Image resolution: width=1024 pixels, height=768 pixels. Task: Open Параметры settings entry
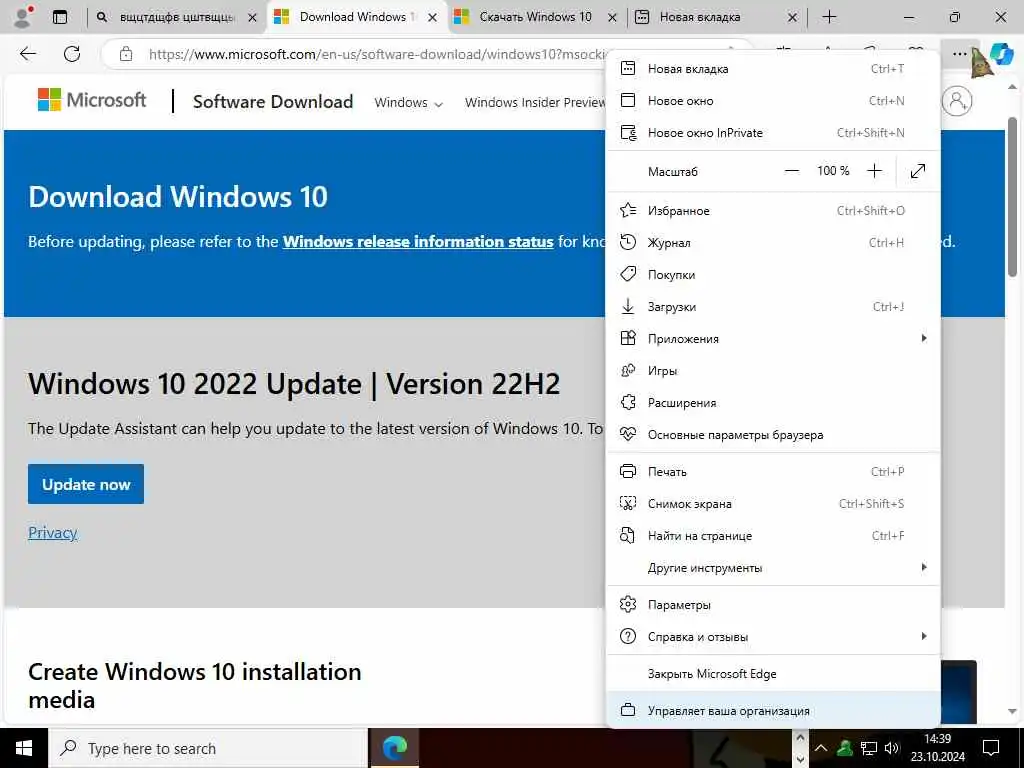(x=773, y=605)
